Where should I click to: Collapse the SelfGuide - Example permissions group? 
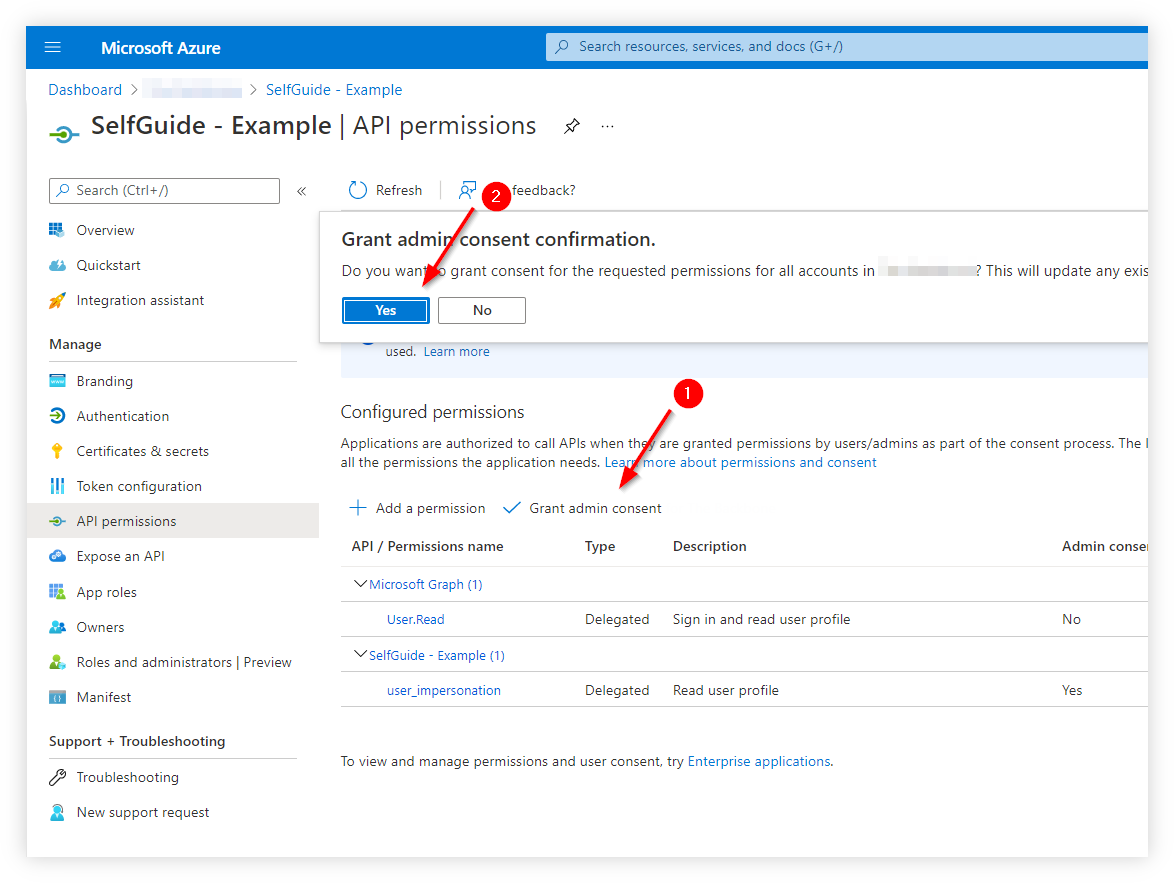[x=360, y=655]
